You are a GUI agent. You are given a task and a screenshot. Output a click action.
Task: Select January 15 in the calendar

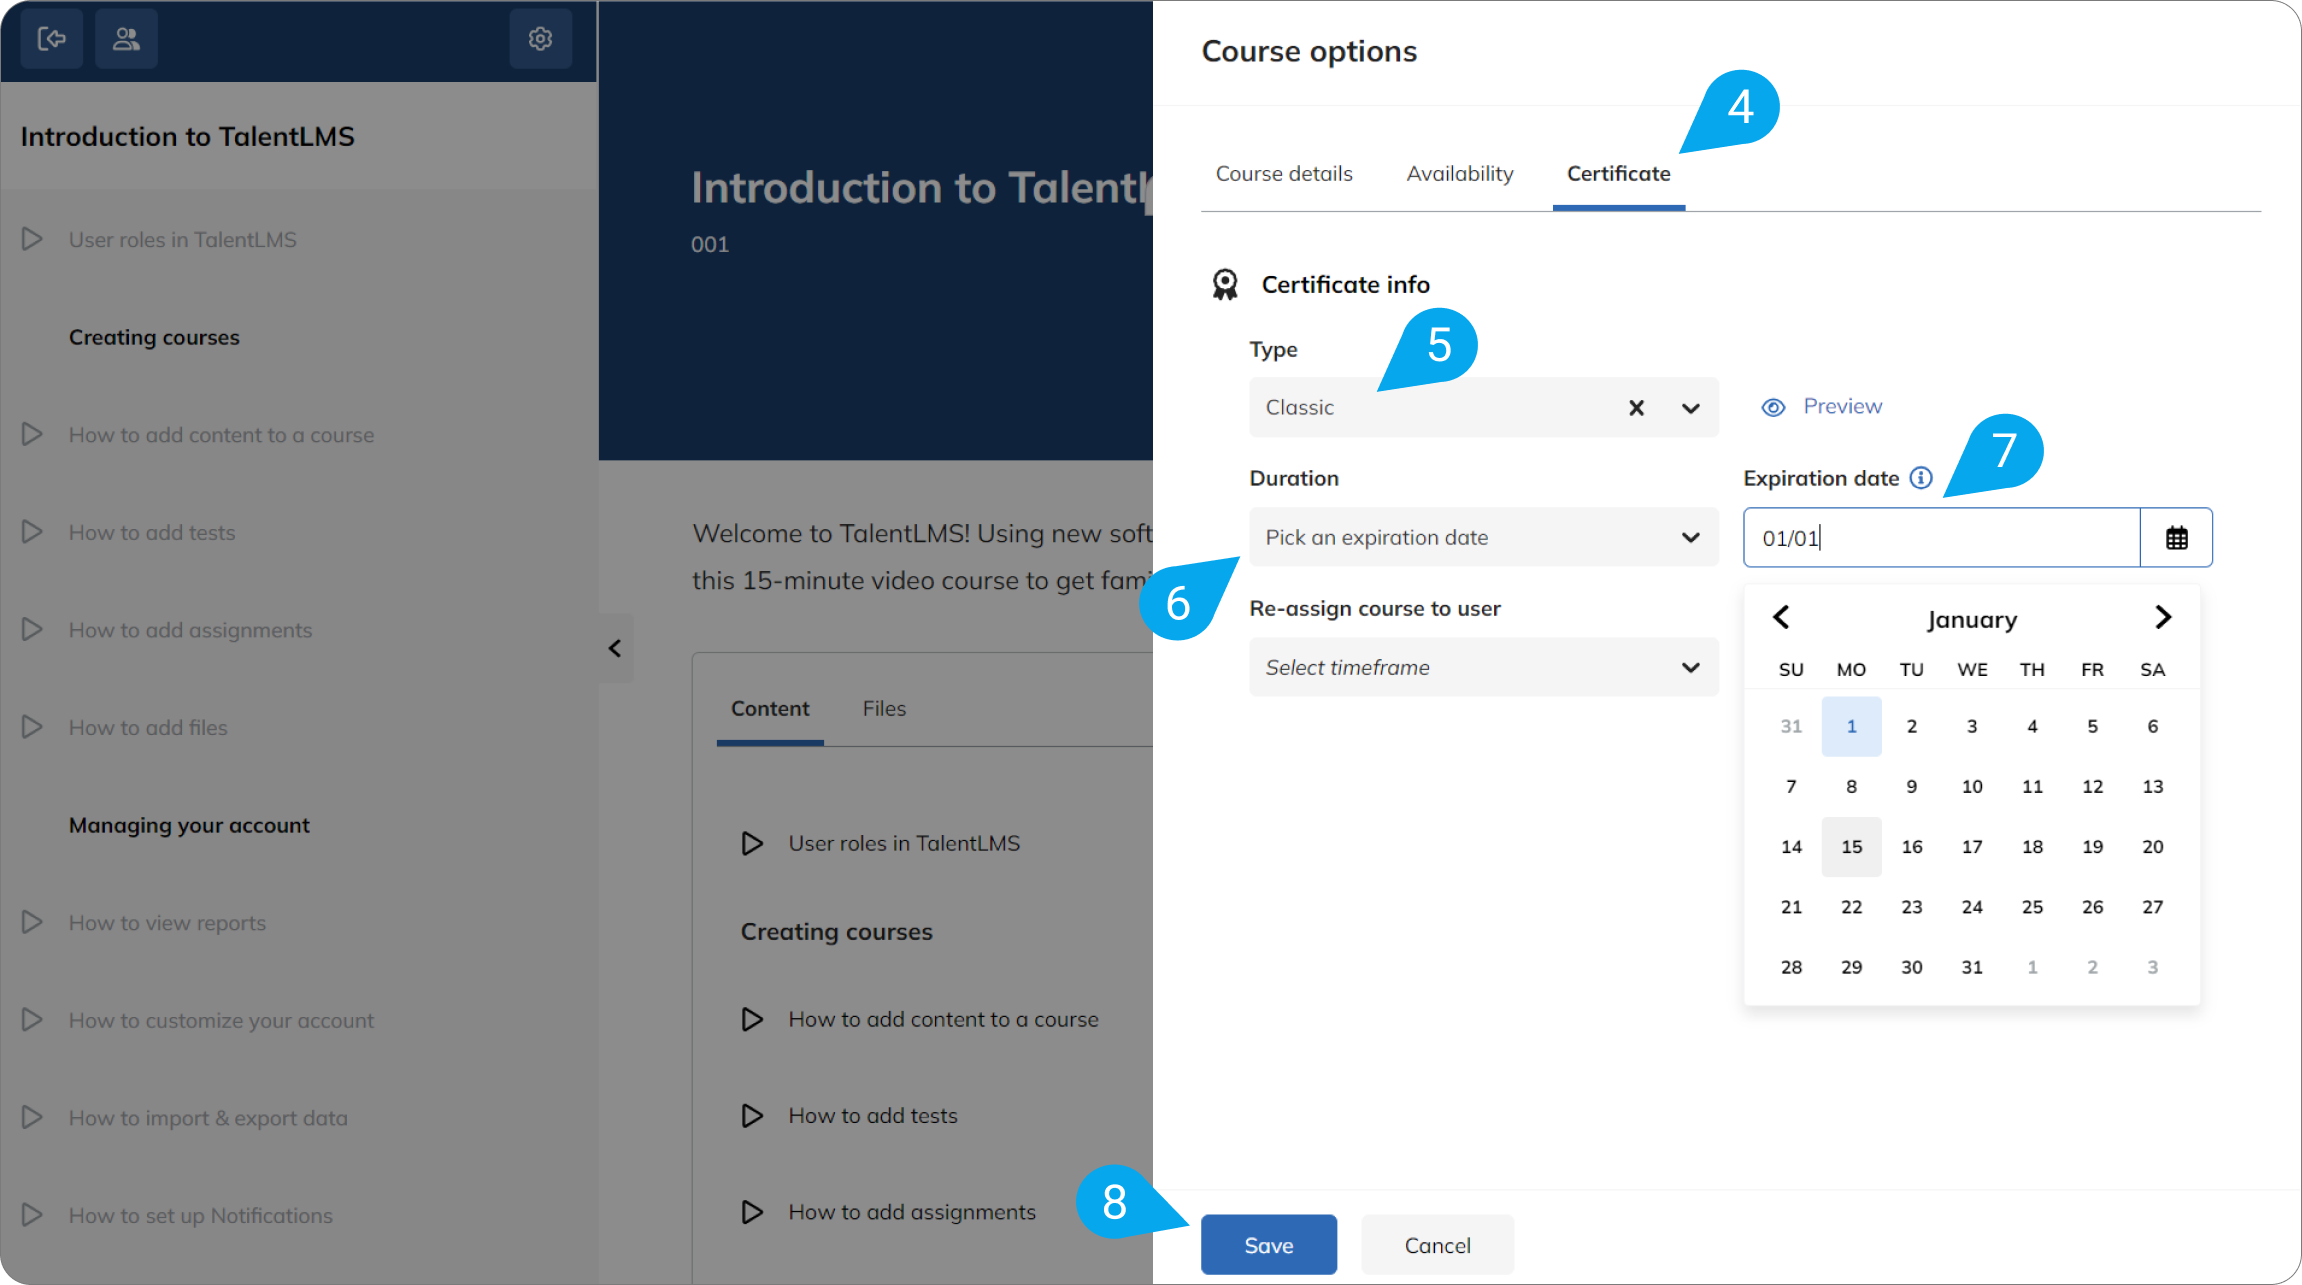pos(1851,847)
